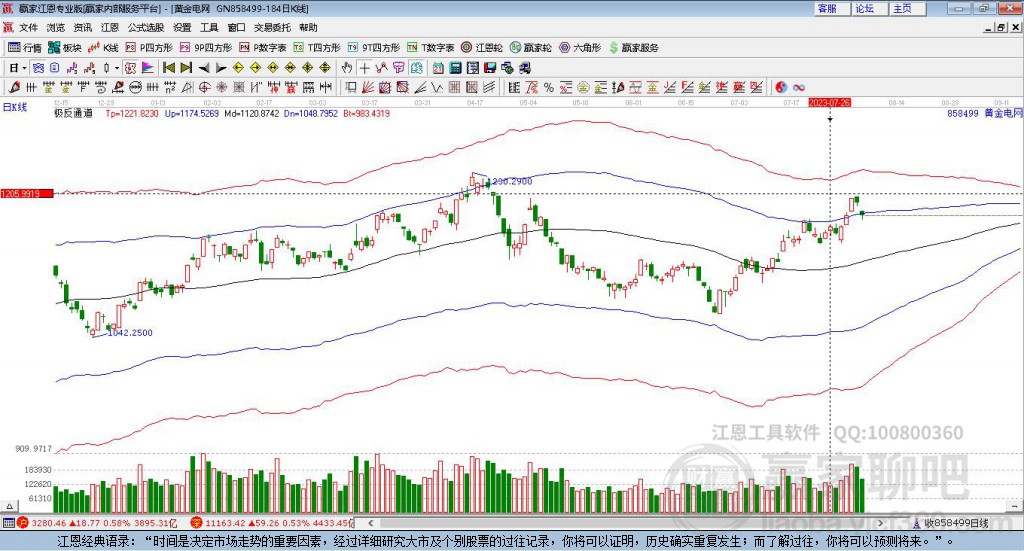The image size is (1024, 551).
Task: Switch to K线 candlestick chart view
Action: tap(103, 48)
